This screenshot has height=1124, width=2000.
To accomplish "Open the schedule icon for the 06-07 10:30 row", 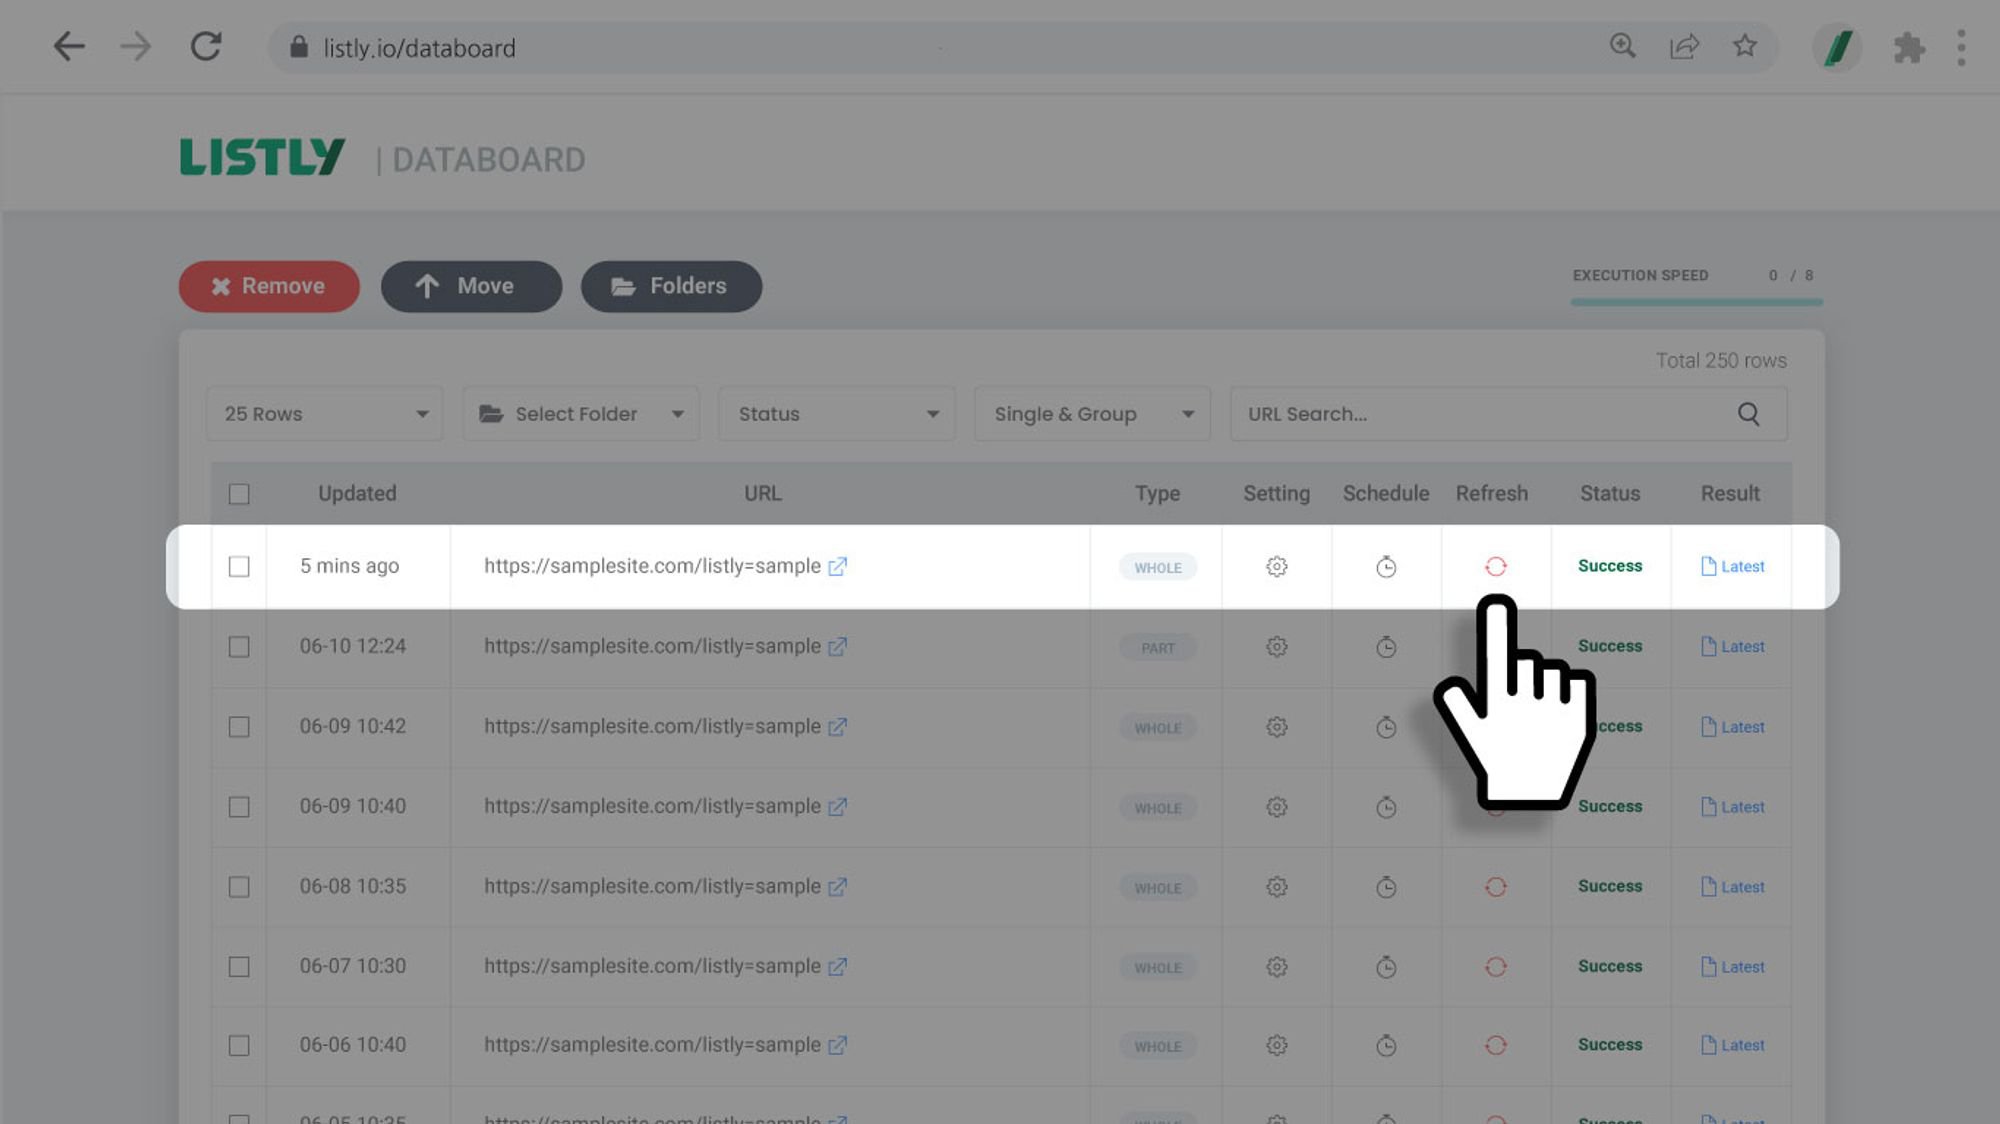I will point(1385,967).
